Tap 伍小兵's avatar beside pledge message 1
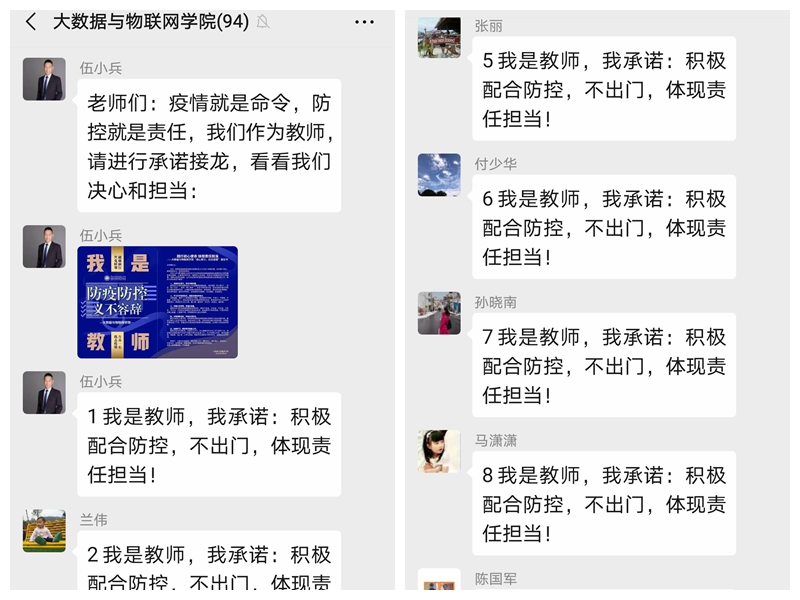 click(x=44, y=392)
